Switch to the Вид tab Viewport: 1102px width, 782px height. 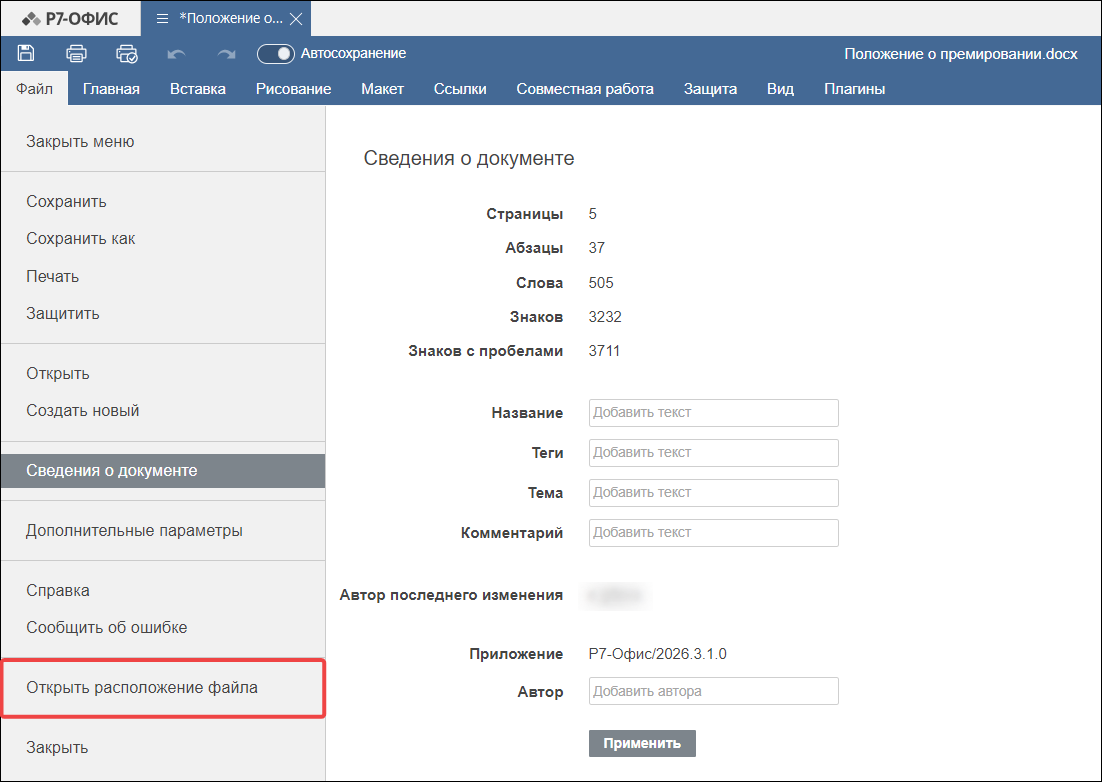point(780,89)
